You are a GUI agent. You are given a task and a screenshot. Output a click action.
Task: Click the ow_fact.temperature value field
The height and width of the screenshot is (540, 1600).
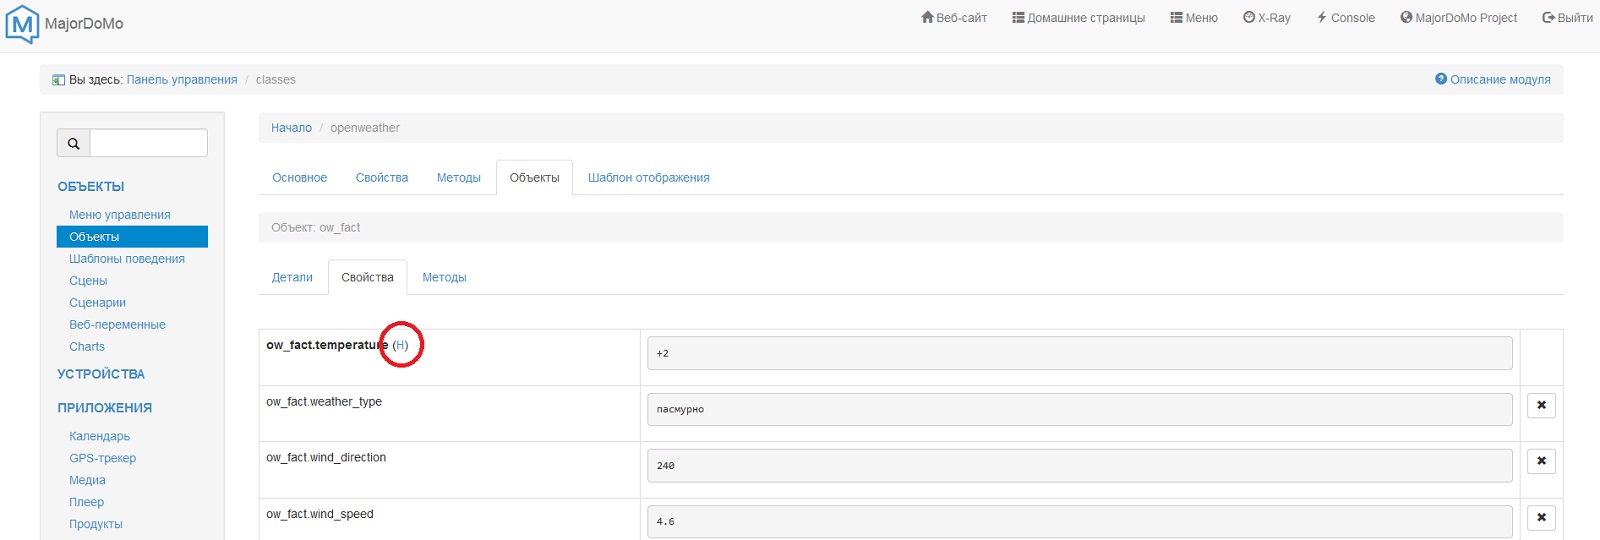1079,353
